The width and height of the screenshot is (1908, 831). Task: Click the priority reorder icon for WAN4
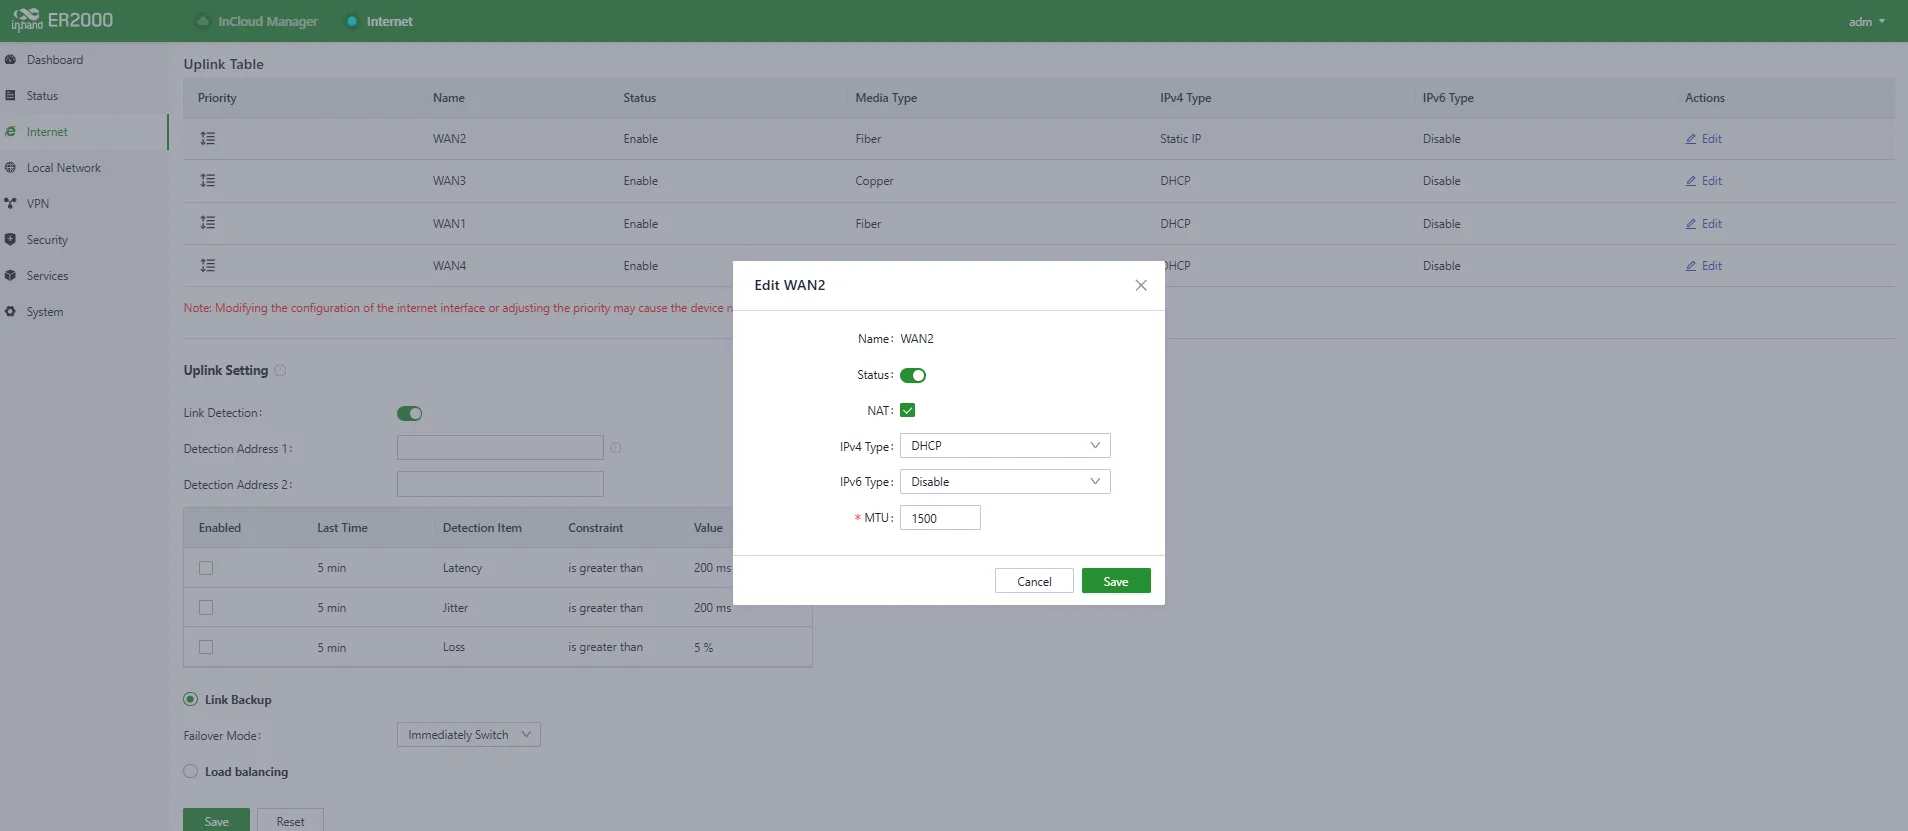[207, 266]
